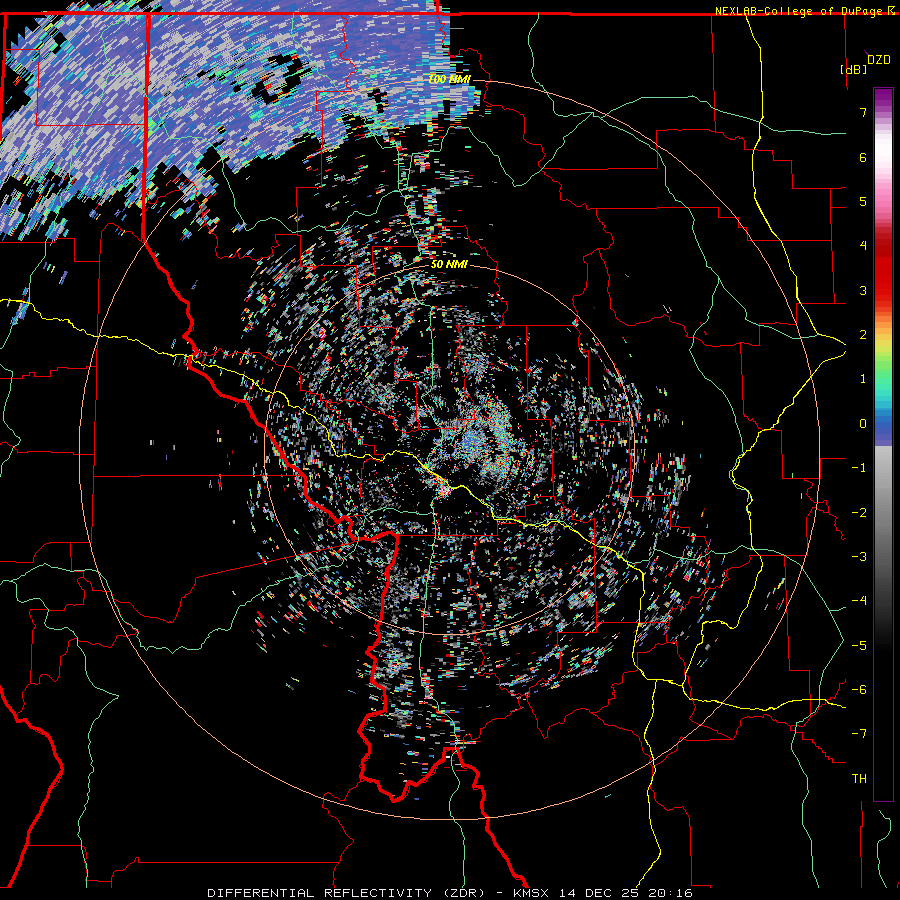Select the 0 dB scale label

coord(863,424)
